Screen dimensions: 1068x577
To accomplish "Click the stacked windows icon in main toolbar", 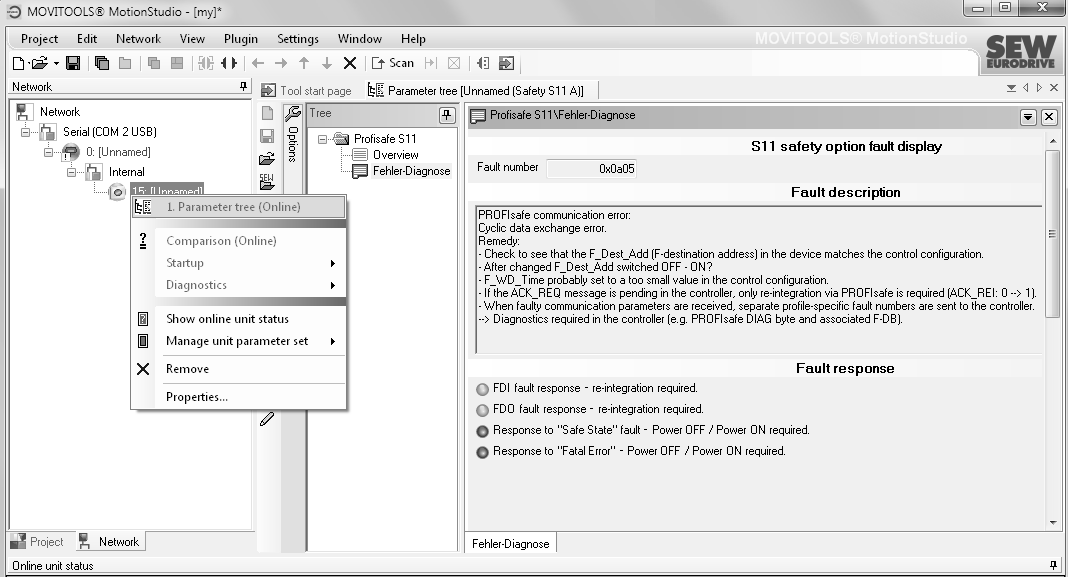I will tap(102, 63).
